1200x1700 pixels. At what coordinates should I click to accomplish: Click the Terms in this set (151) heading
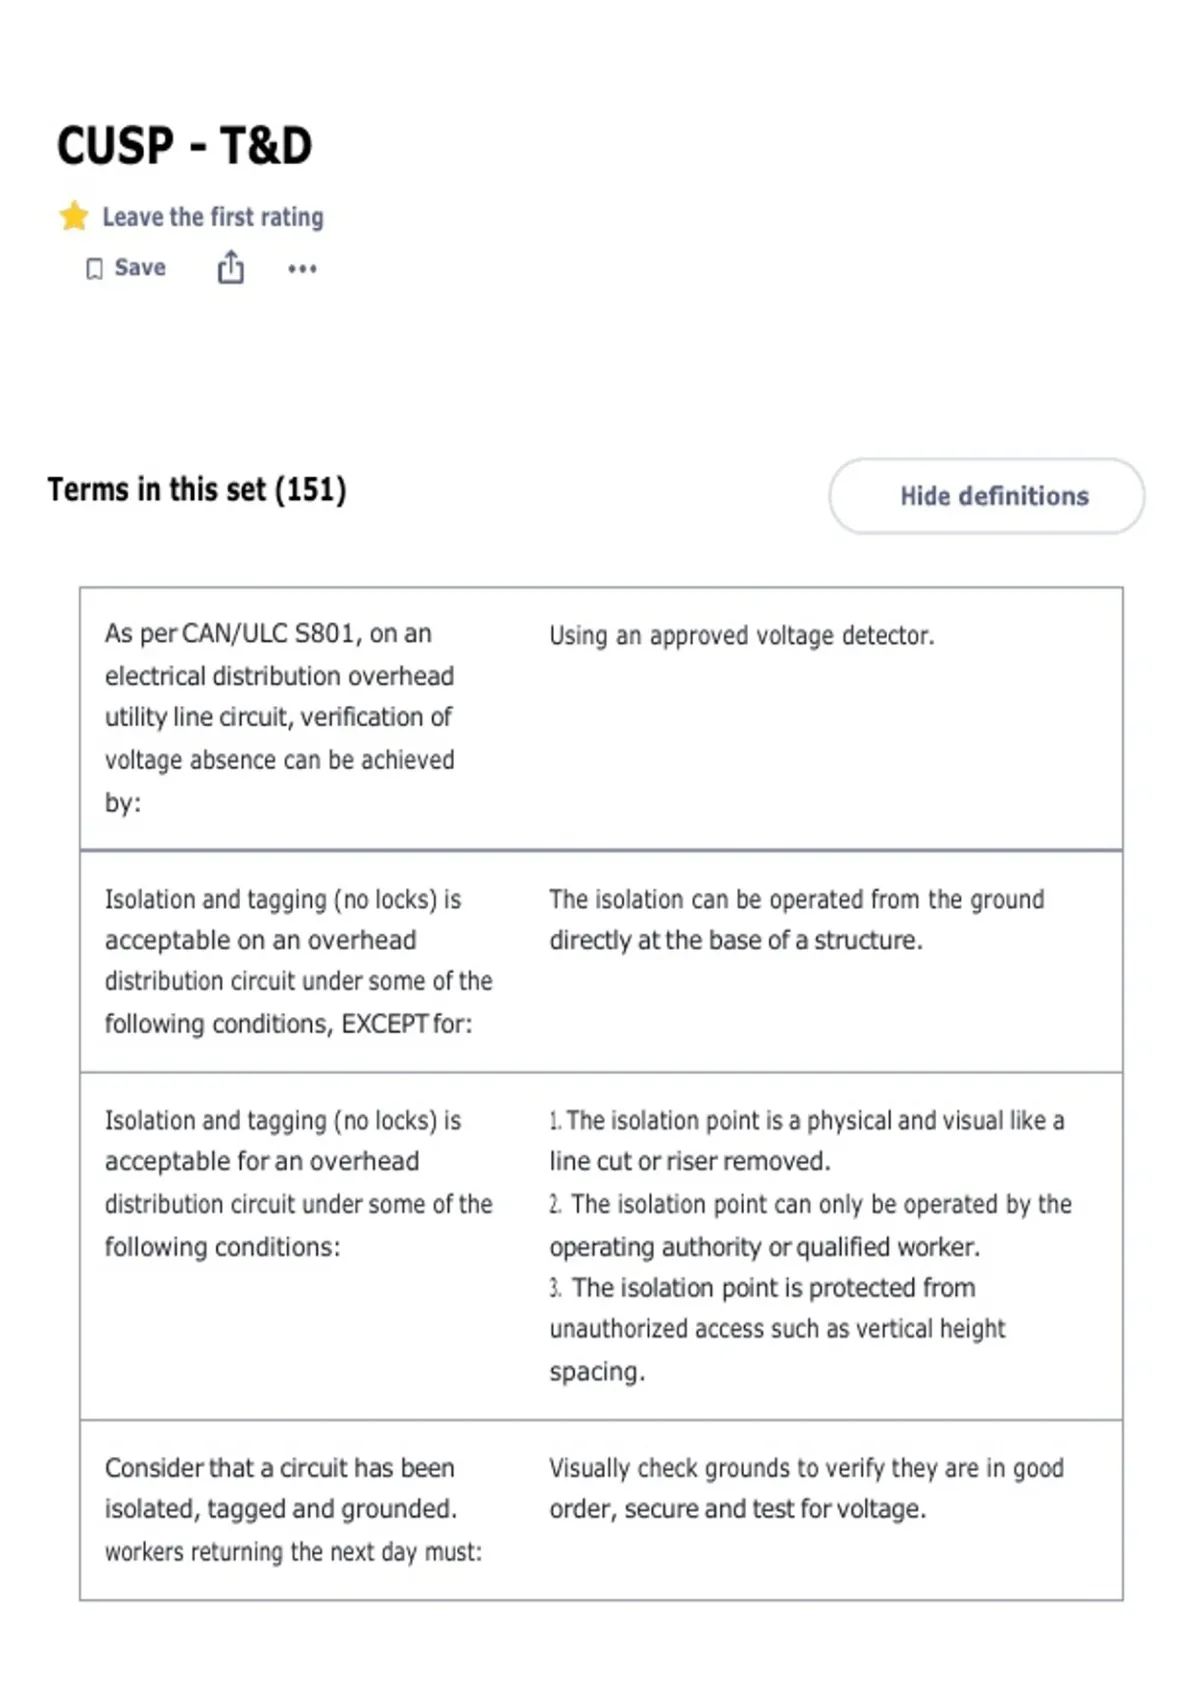[x=197, y=490]
